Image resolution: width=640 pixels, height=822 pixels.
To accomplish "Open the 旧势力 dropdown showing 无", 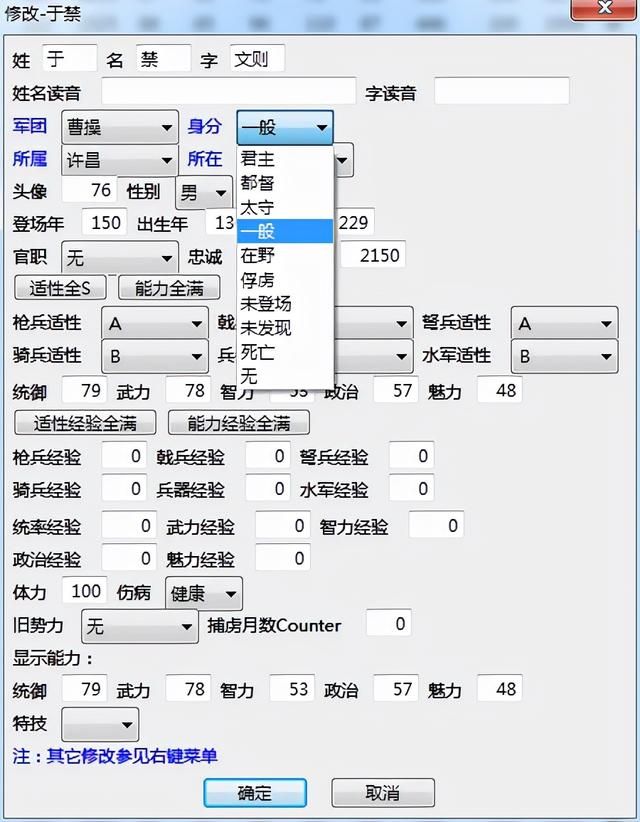I will [140, 626].
